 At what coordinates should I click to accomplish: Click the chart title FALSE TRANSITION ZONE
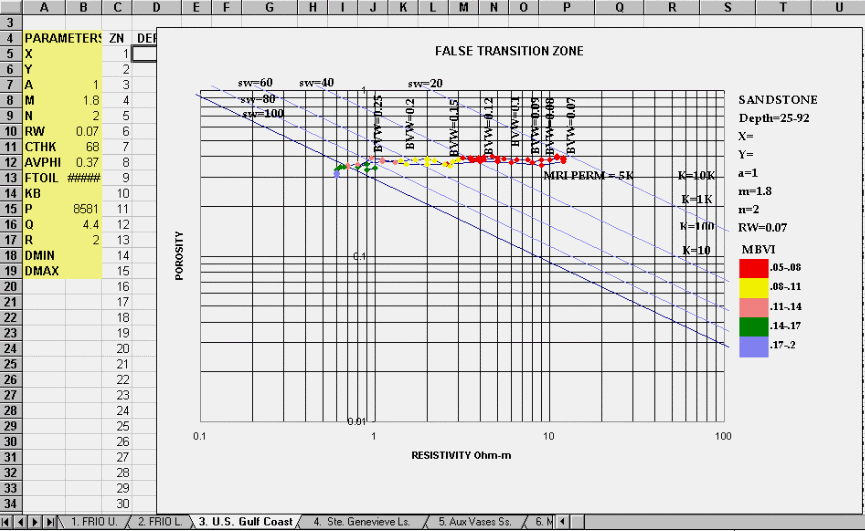point(509,51)
